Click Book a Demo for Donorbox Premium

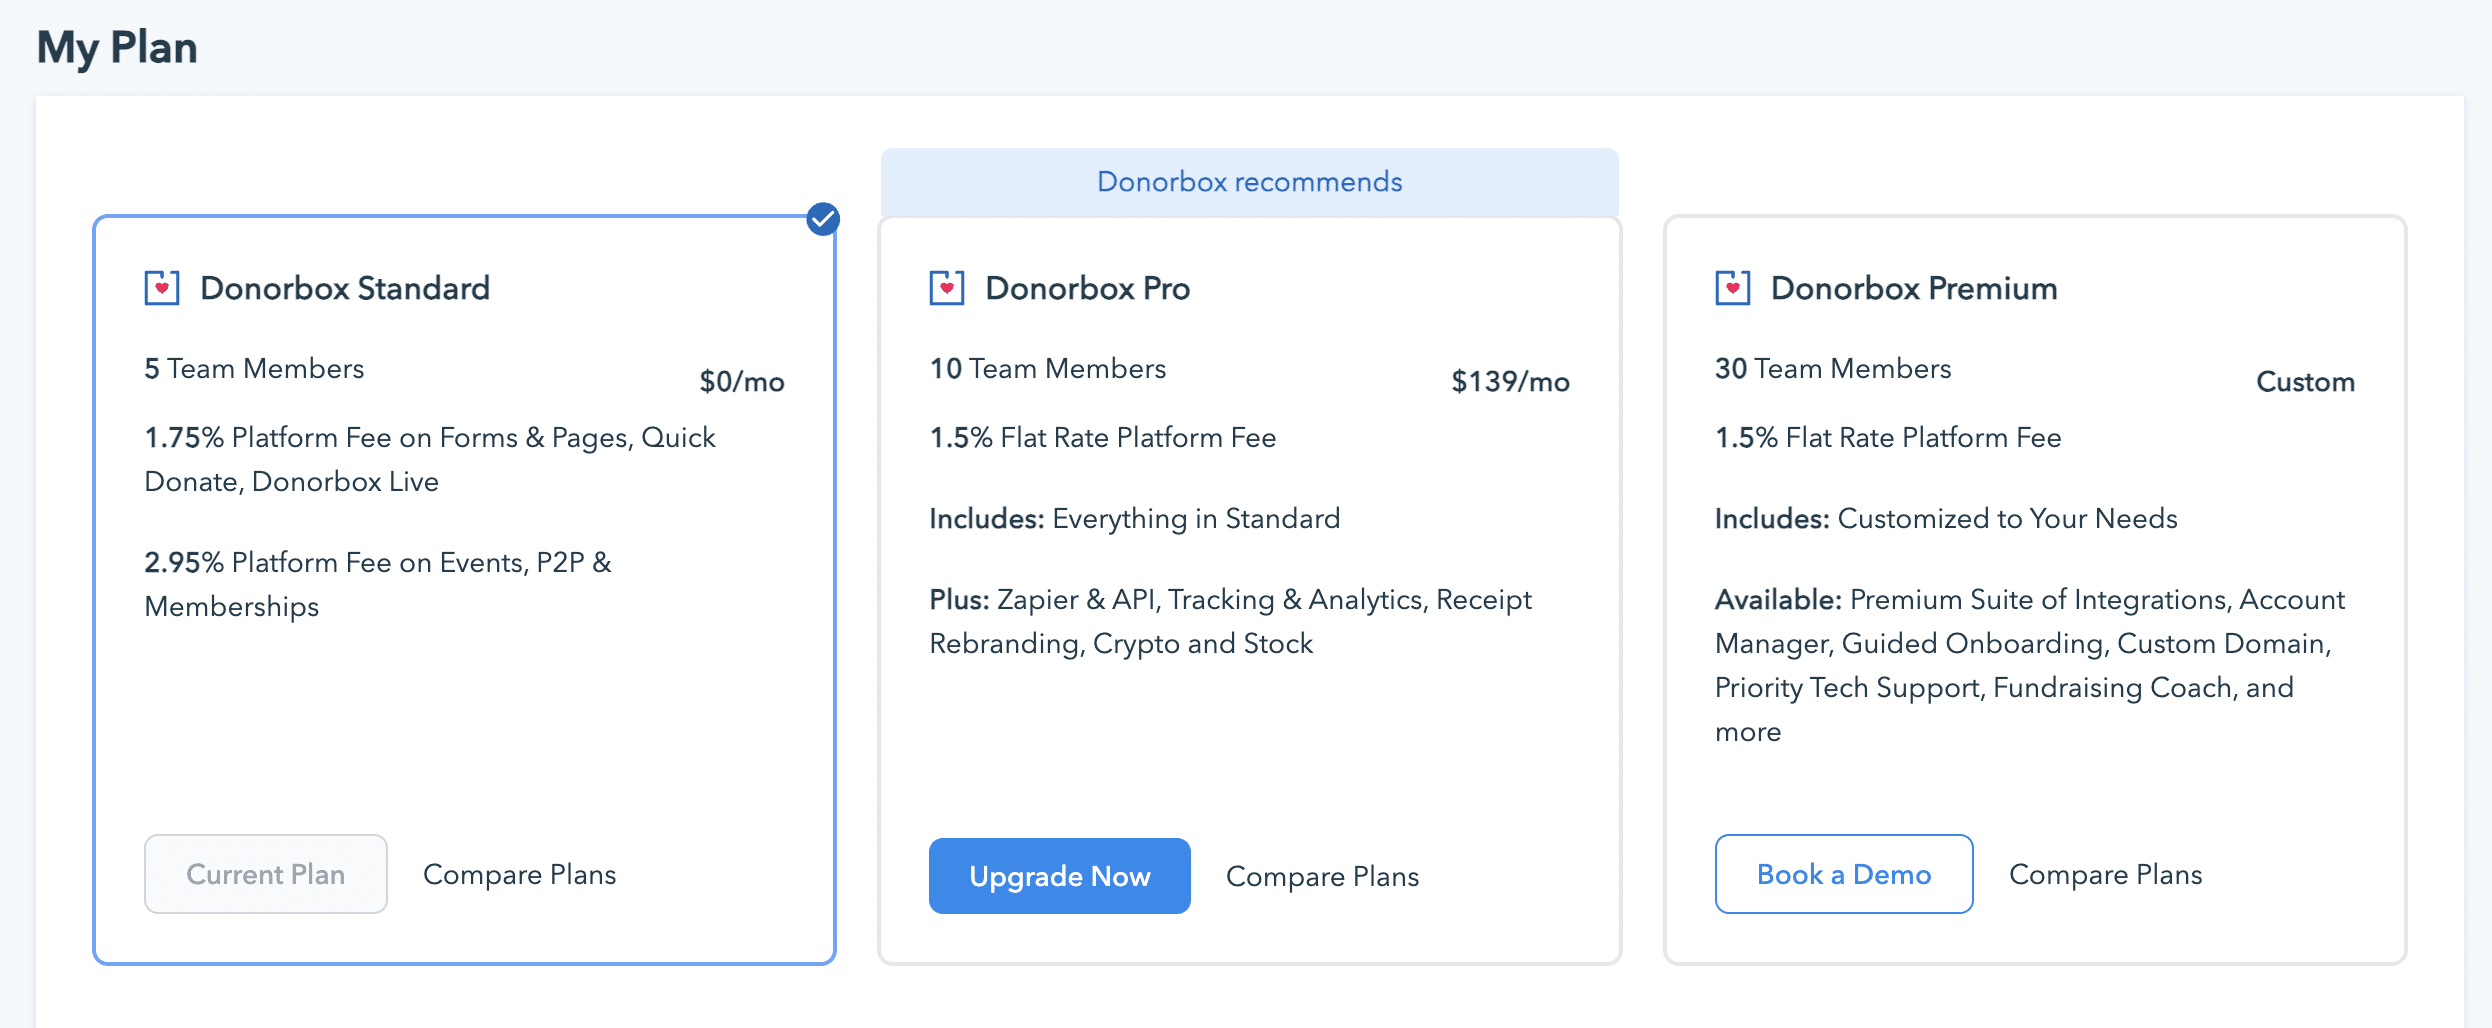(x=1843, y=874)
